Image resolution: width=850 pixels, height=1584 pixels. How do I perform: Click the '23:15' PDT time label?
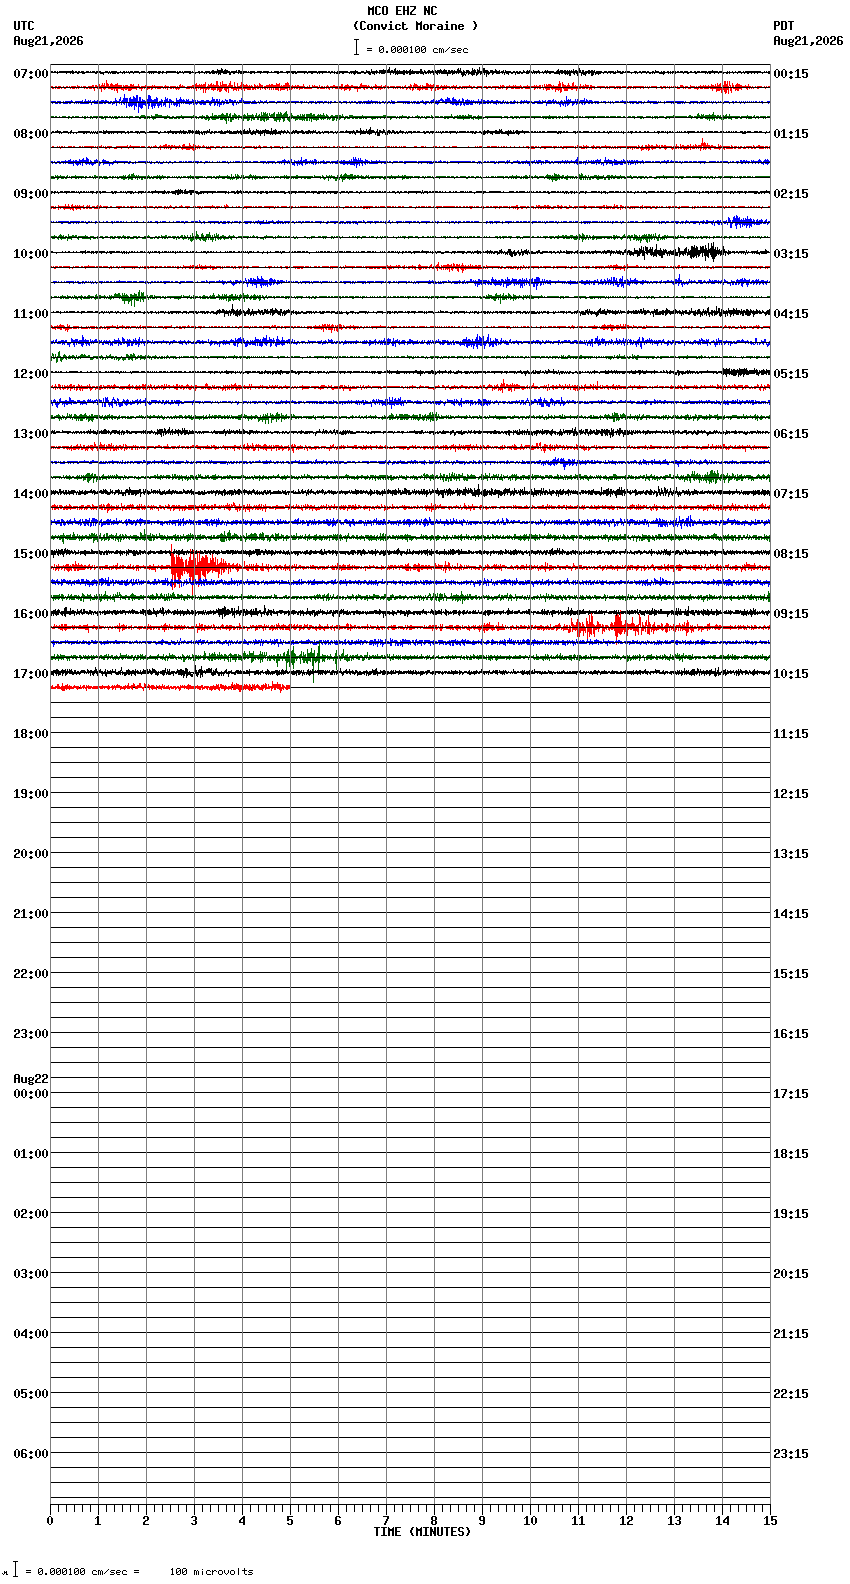coord(791,1454)
